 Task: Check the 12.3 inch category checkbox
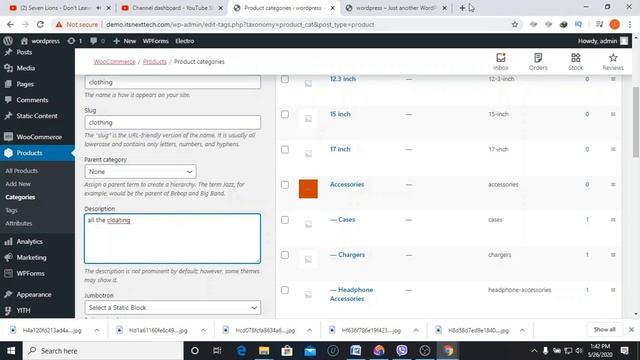pos(285,79)
